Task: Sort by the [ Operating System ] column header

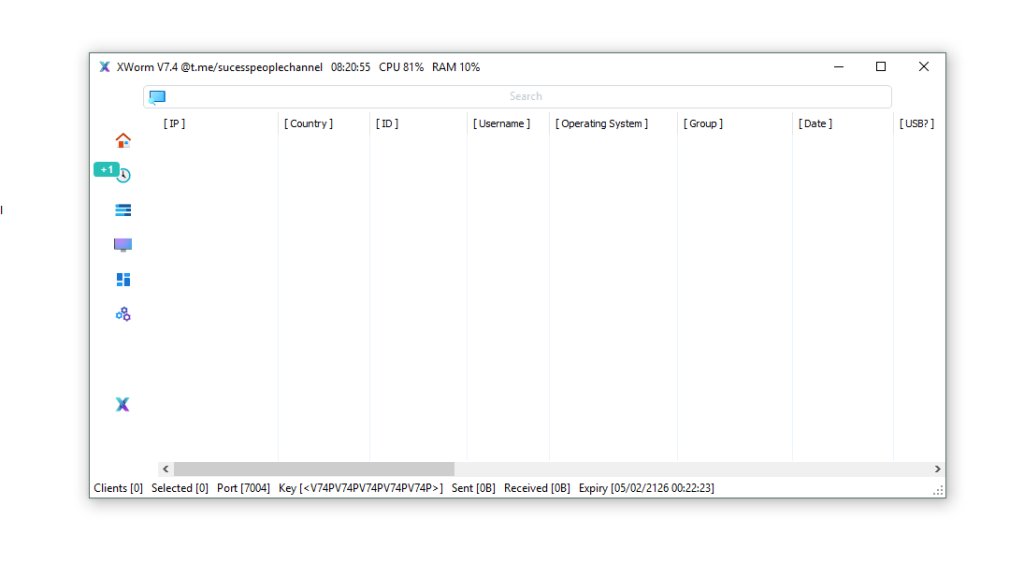Action: (x=601, y=123)
